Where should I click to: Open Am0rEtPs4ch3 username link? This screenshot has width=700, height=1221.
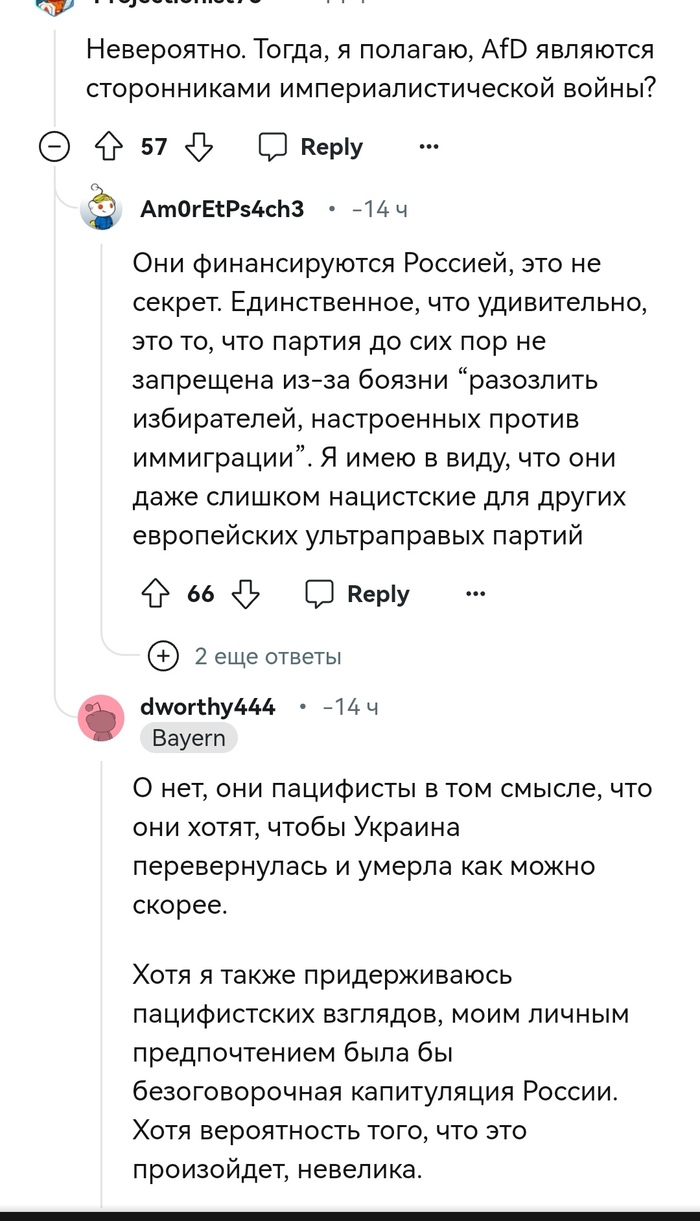coord(221,209)
